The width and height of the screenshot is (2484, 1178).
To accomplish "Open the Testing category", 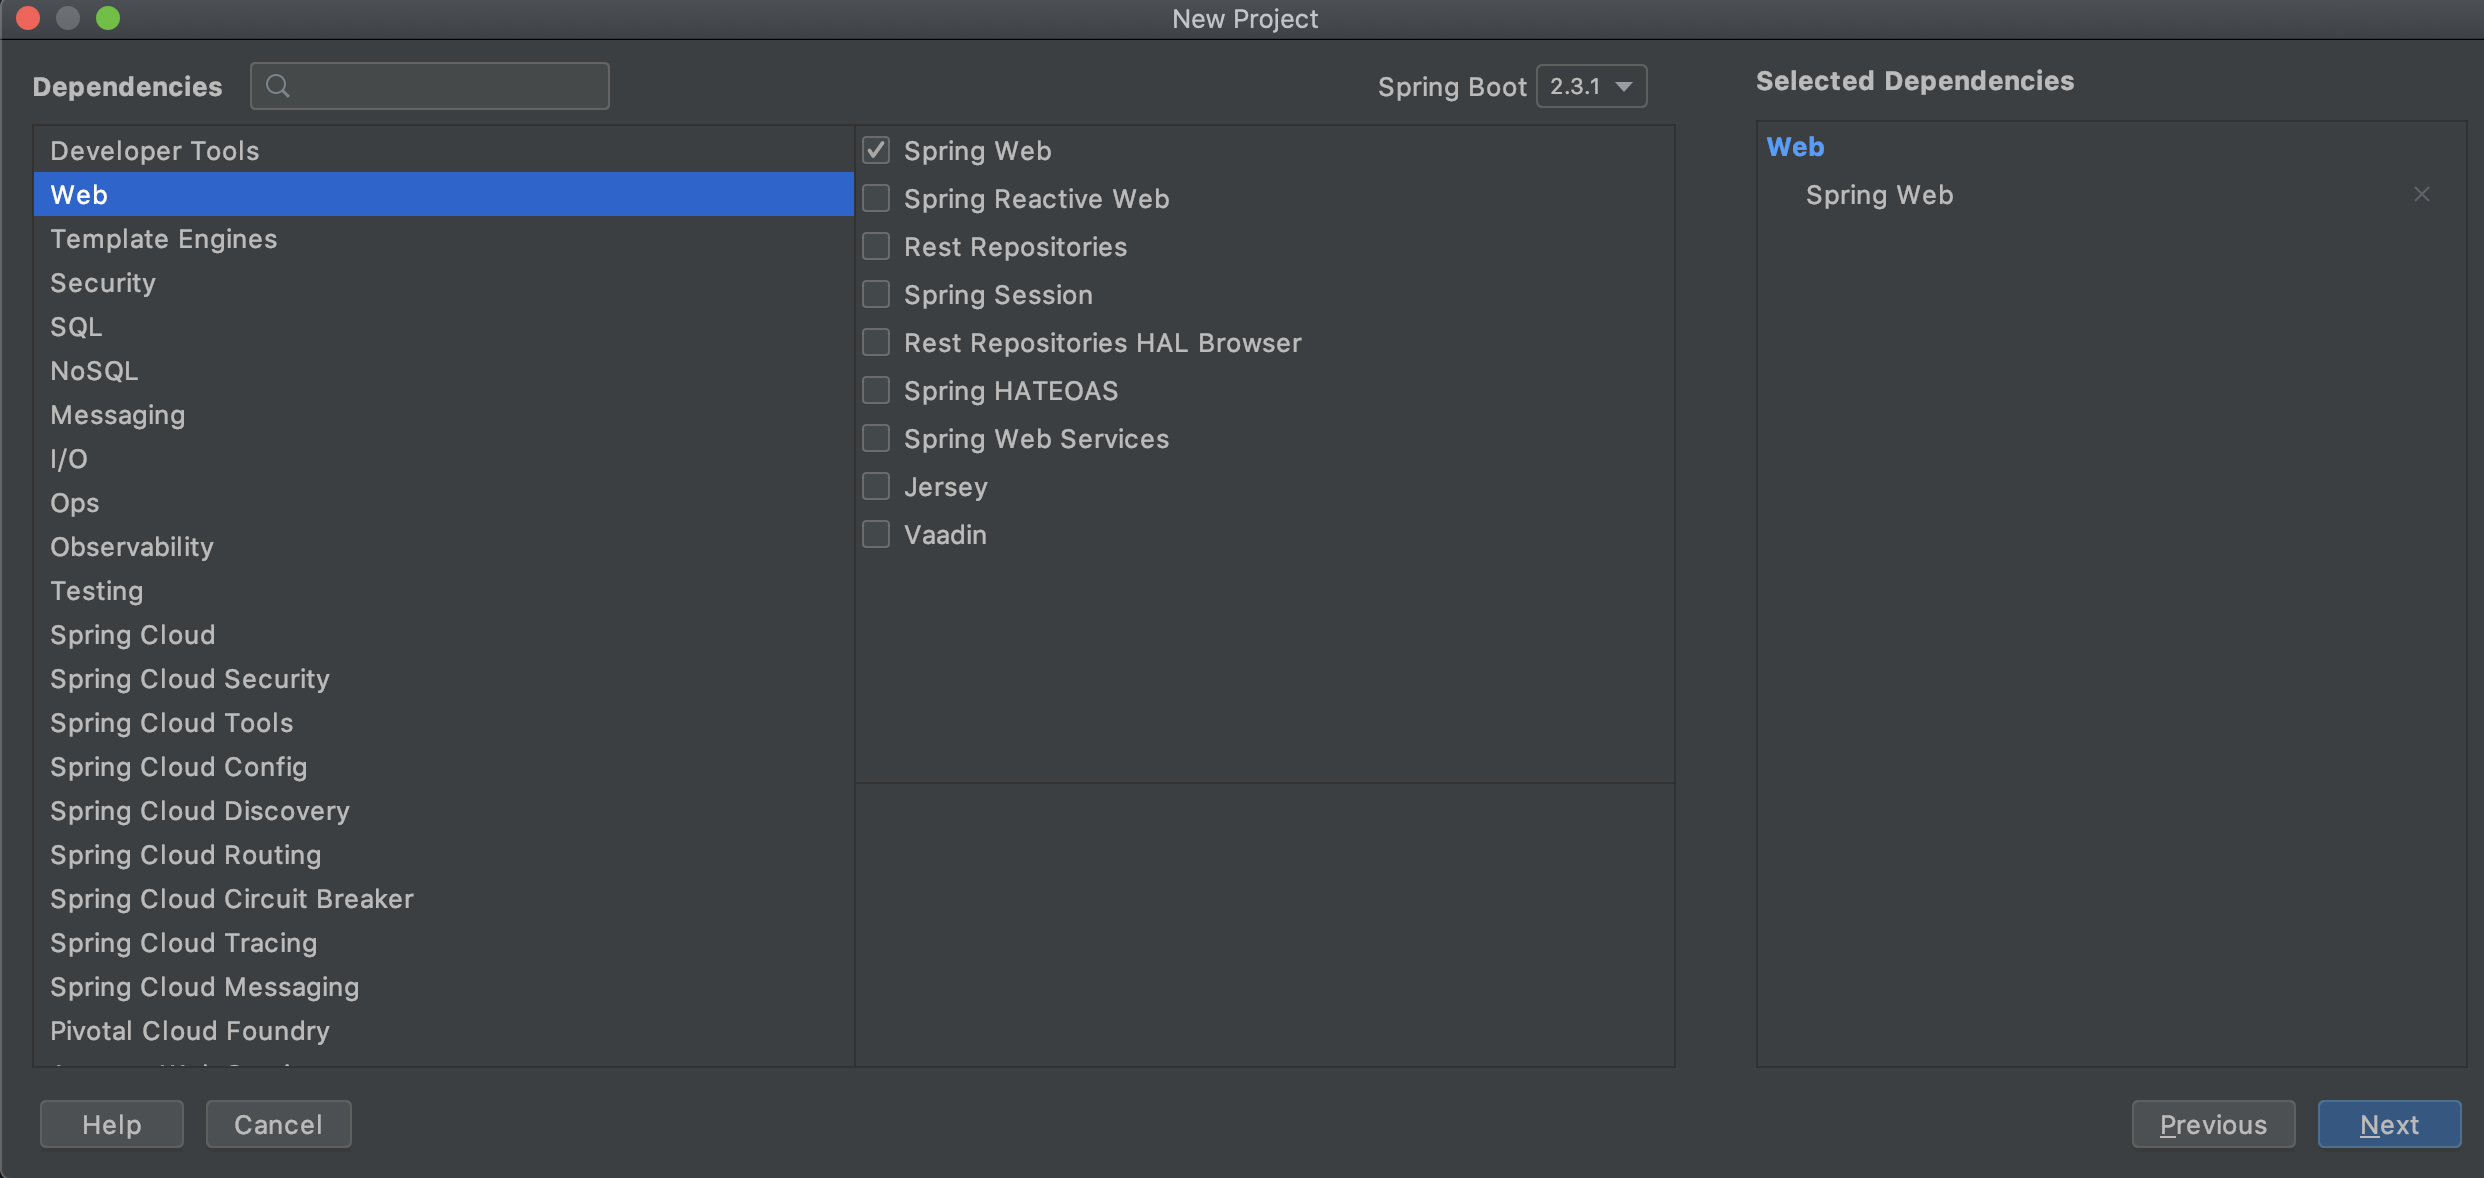I will 444,590.
